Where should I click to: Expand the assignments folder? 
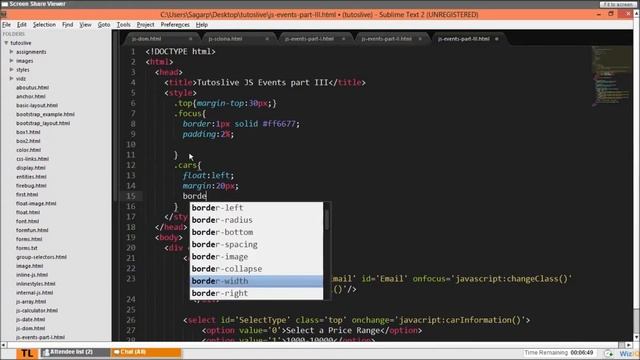tap(11, 52)
